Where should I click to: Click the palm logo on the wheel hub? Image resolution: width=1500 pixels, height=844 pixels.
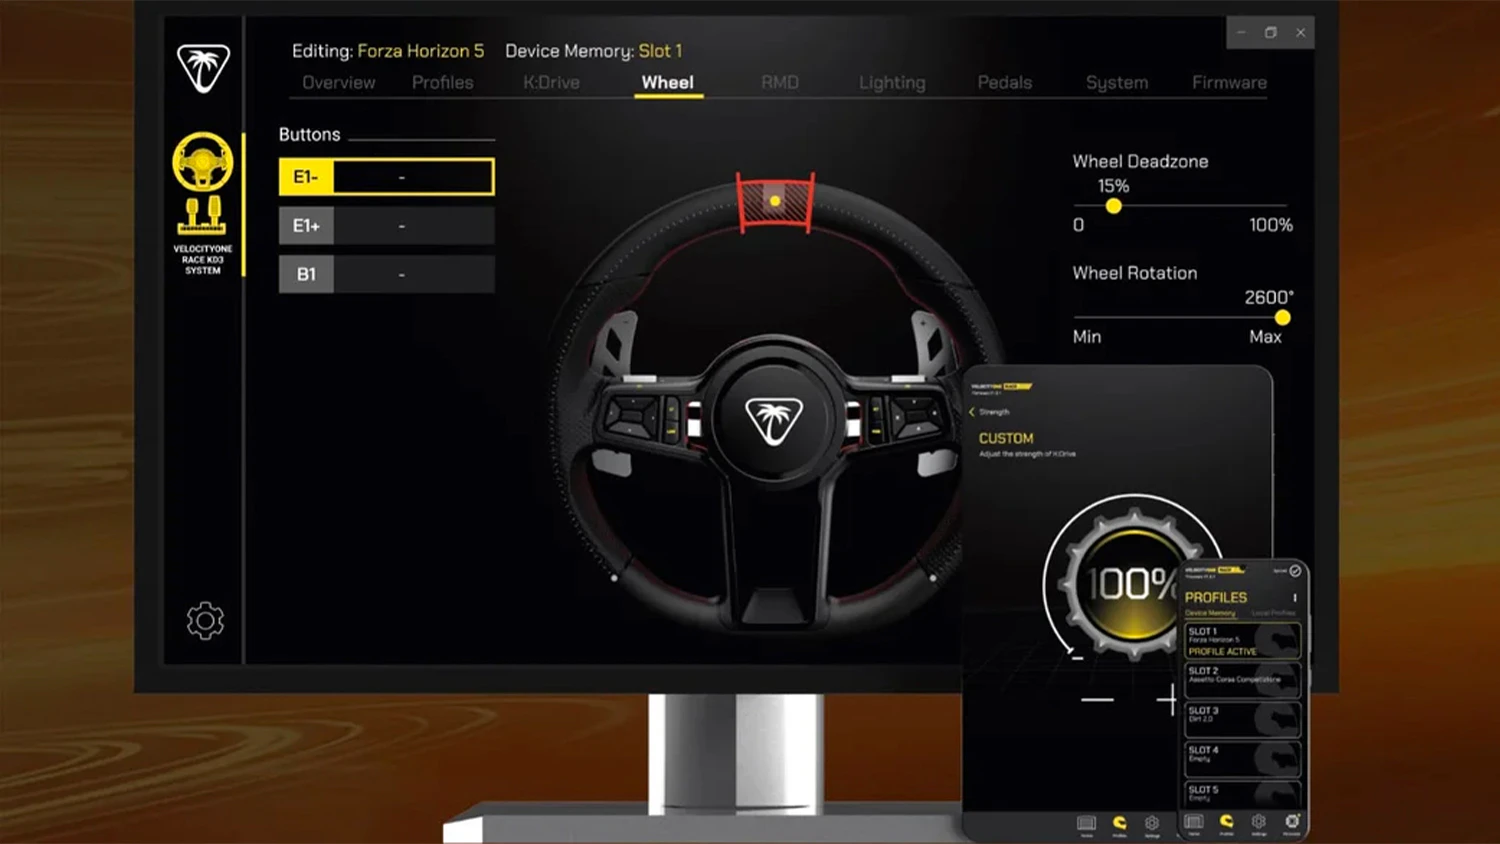[x=774, y=421]
